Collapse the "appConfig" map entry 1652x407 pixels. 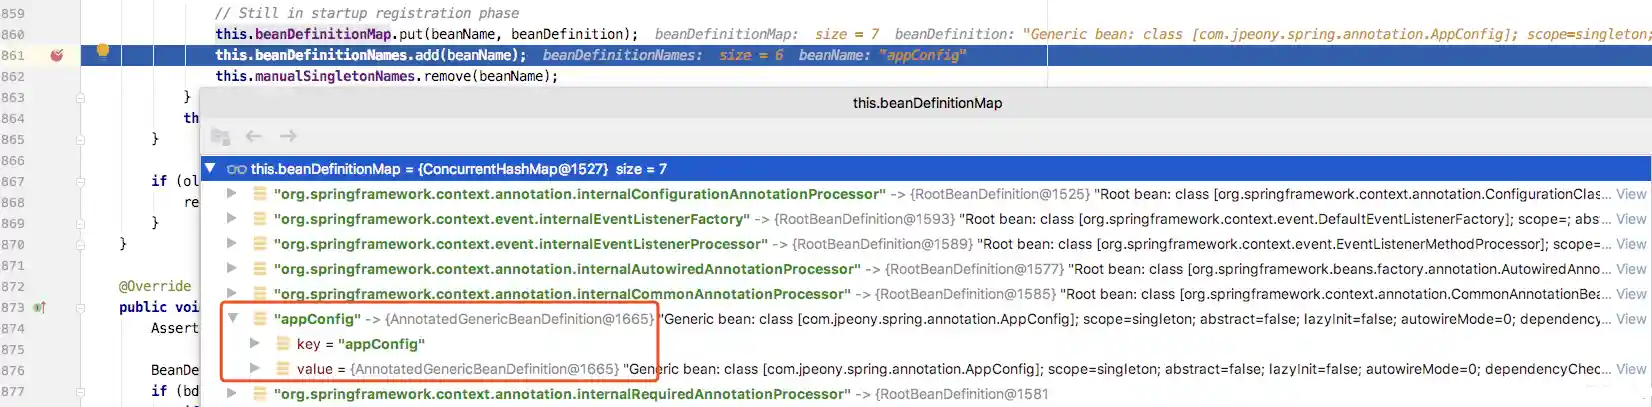tap(232, 319)
